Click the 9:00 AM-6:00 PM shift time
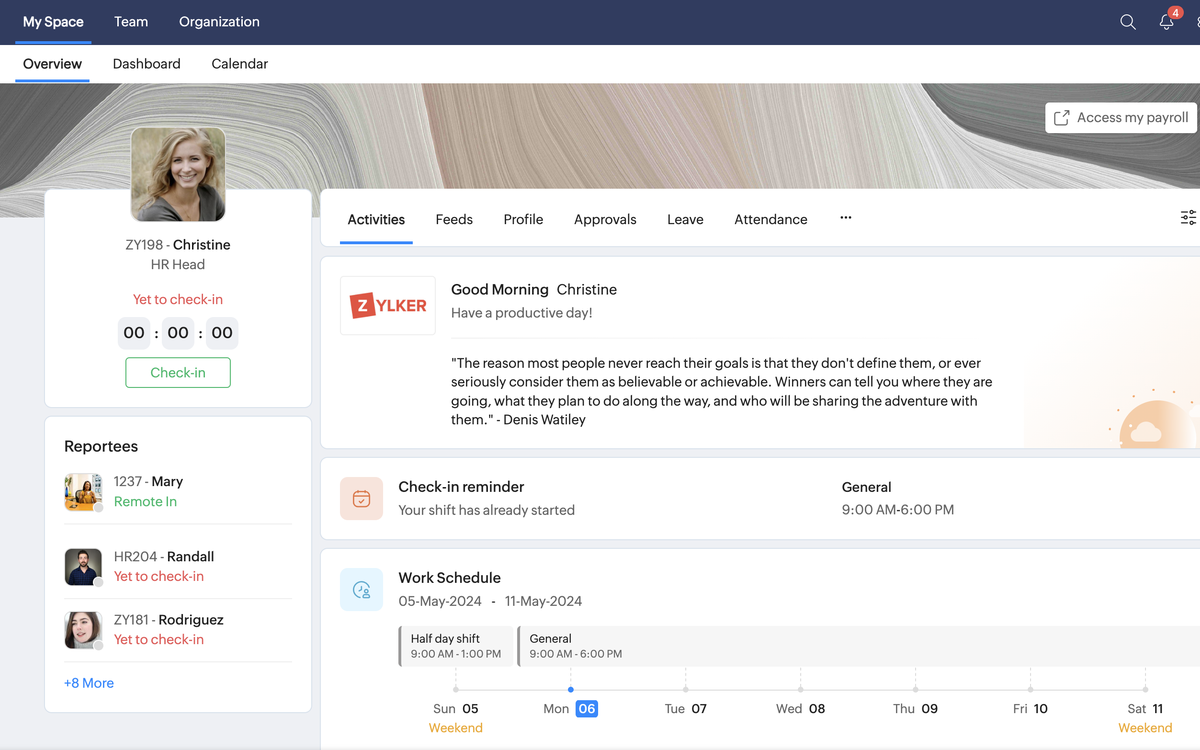 (x=898, y=510)
